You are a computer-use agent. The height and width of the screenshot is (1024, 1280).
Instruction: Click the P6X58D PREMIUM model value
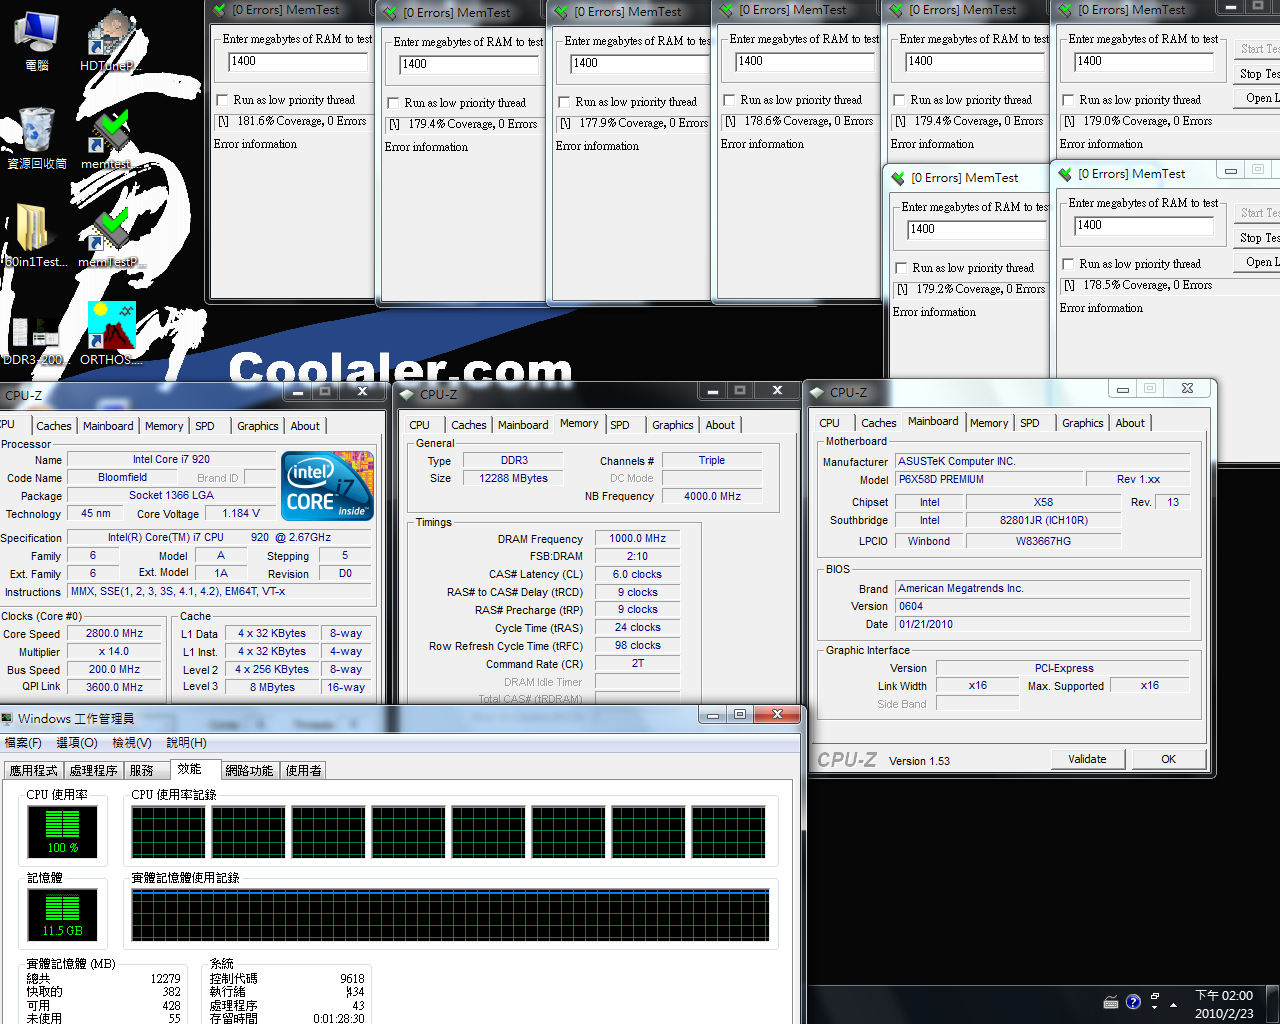988,479
